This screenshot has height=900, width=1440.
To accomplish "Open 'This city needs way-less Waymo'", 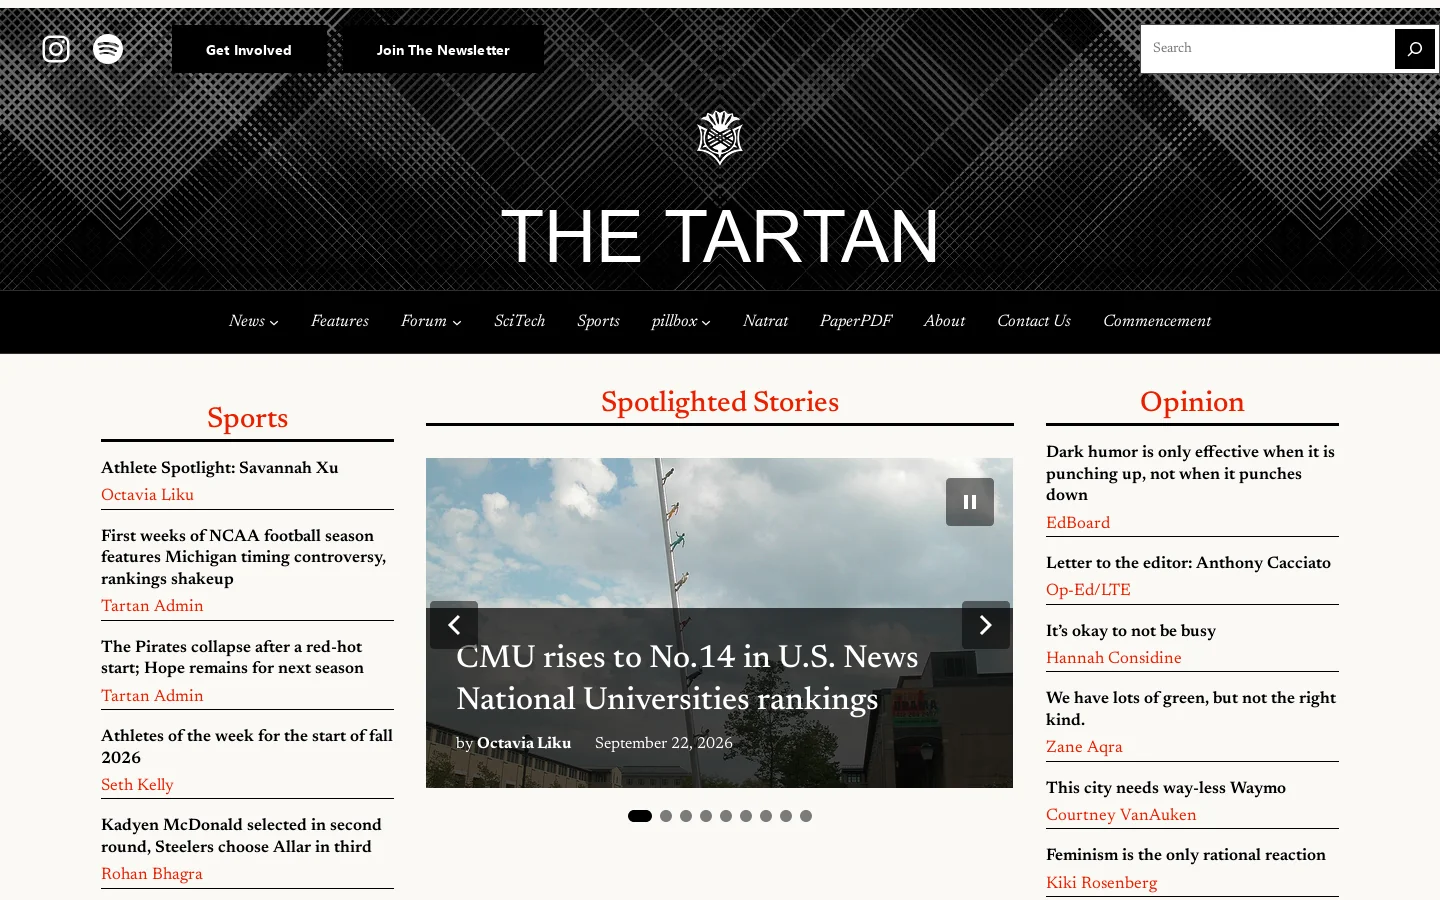I will pyautogui.click(x=1166, y=788).
